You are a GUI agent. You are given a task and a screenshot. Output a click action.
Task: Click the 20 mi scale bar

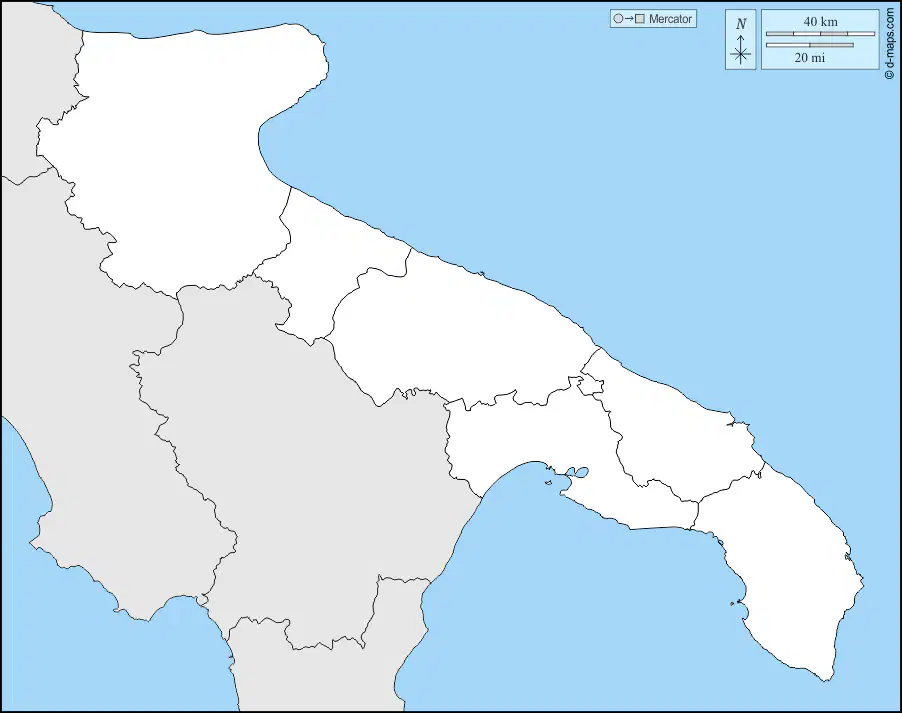[x=810, y=45]
